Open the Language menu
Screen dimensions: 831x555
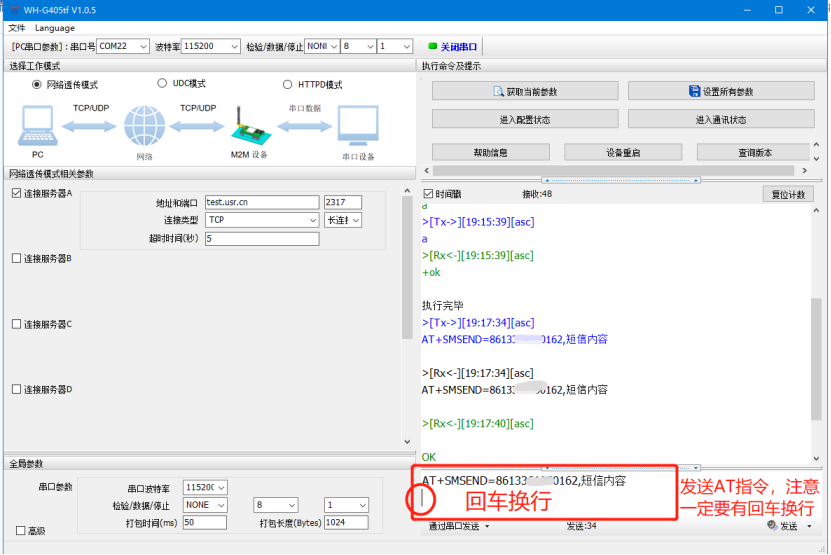click(x=54, y=28)
